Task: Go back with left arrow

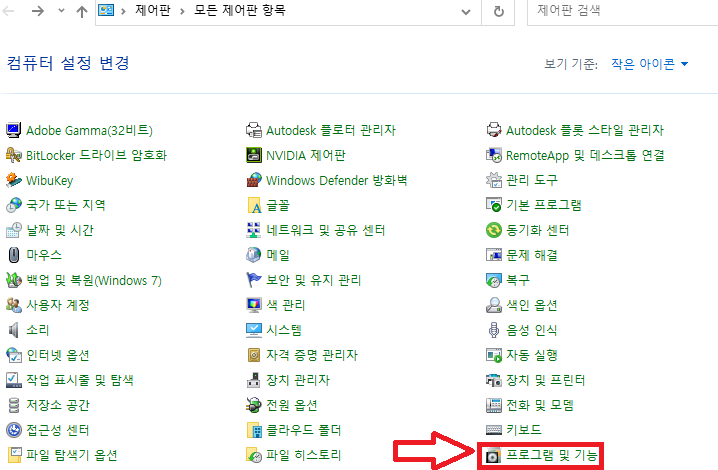Action: [8, 11]
